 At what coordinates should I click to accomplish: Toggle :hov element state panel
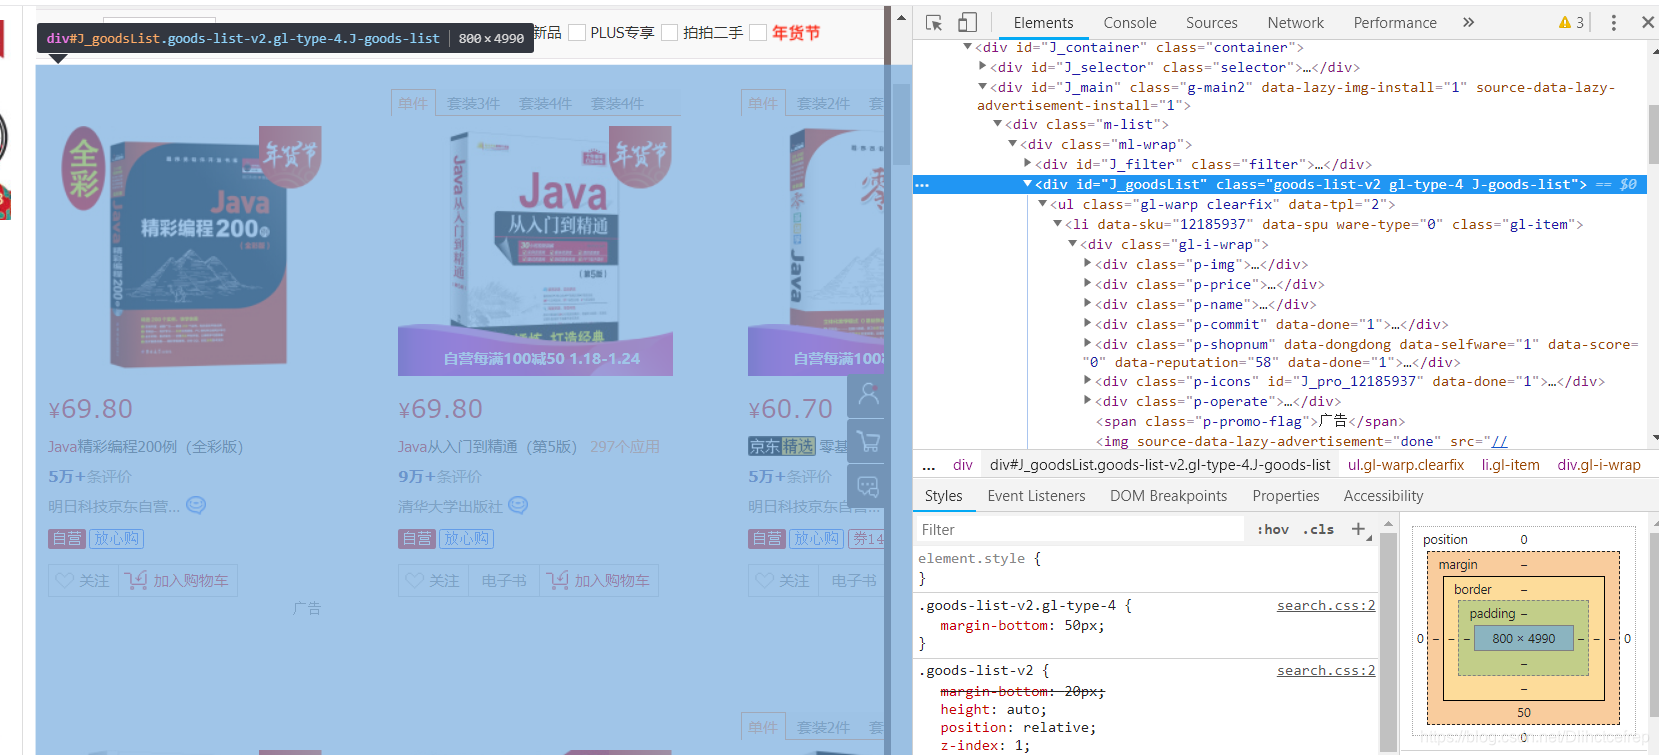click(1273, 530)
